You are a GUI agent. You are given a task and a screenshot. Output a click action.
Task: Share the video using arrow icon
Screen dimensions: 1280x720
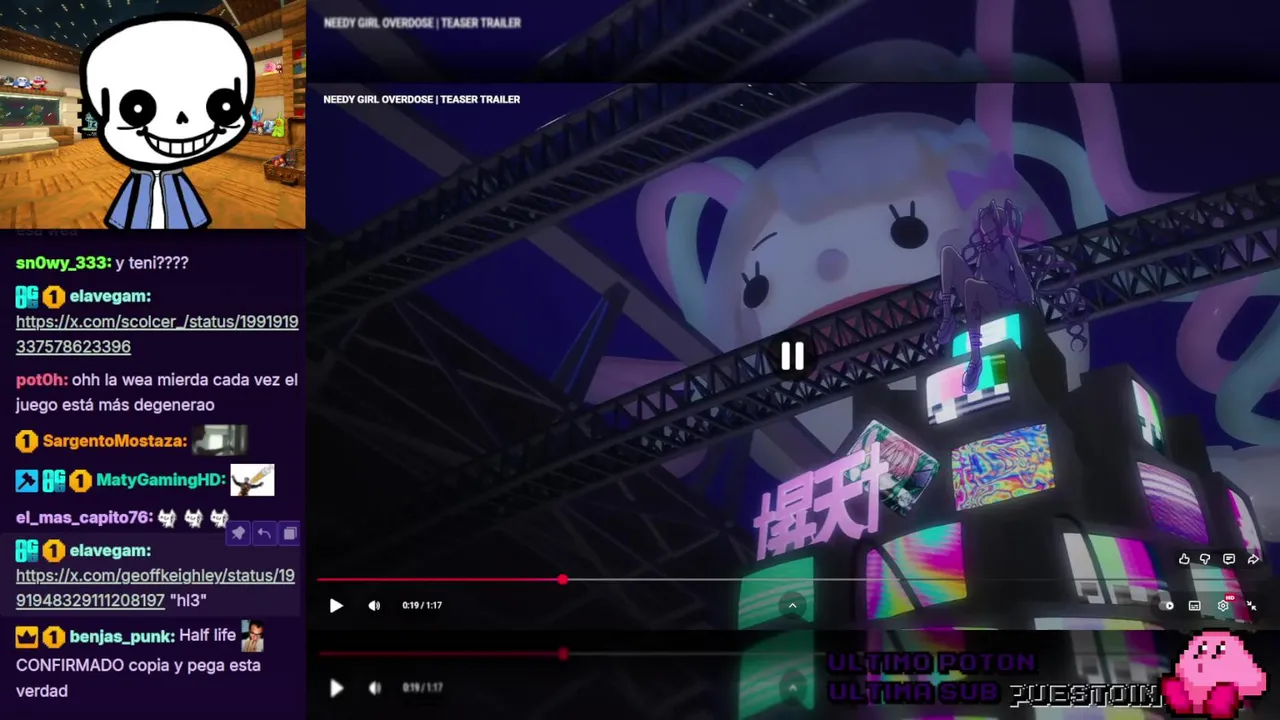pos(1253,559)
